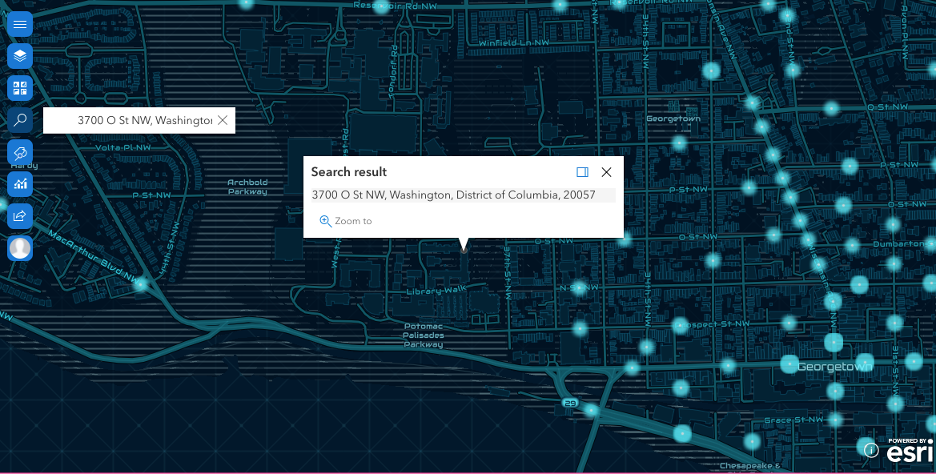
Task: Click the large Georgetown neighborhood label
Action: tap(835, 367)
